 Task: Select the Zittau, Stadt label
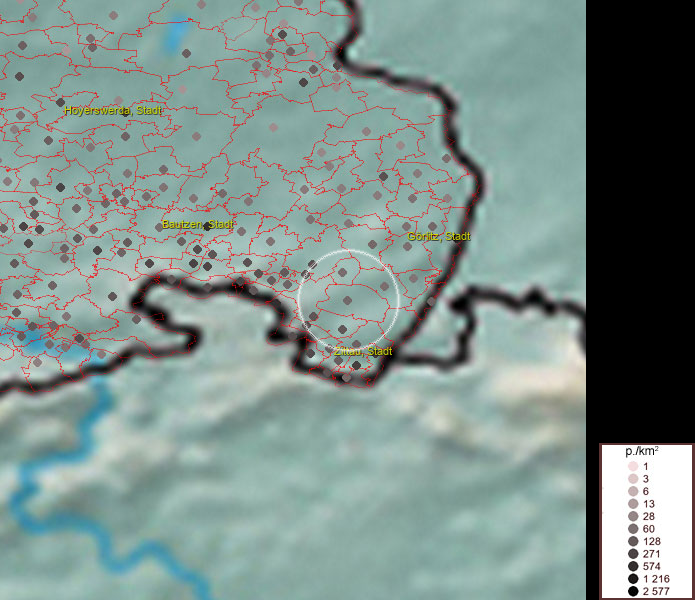[x=363, y=352]
